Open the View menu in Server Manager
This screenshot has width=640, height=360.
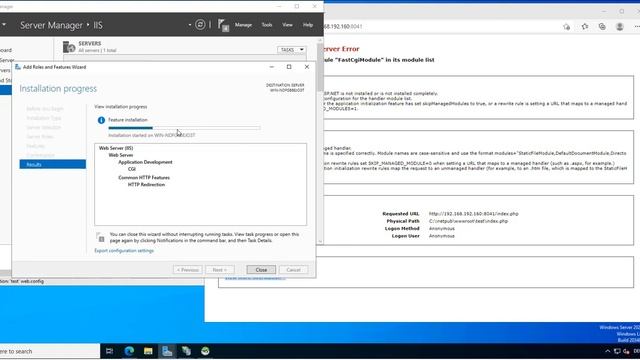pos(287,25)
